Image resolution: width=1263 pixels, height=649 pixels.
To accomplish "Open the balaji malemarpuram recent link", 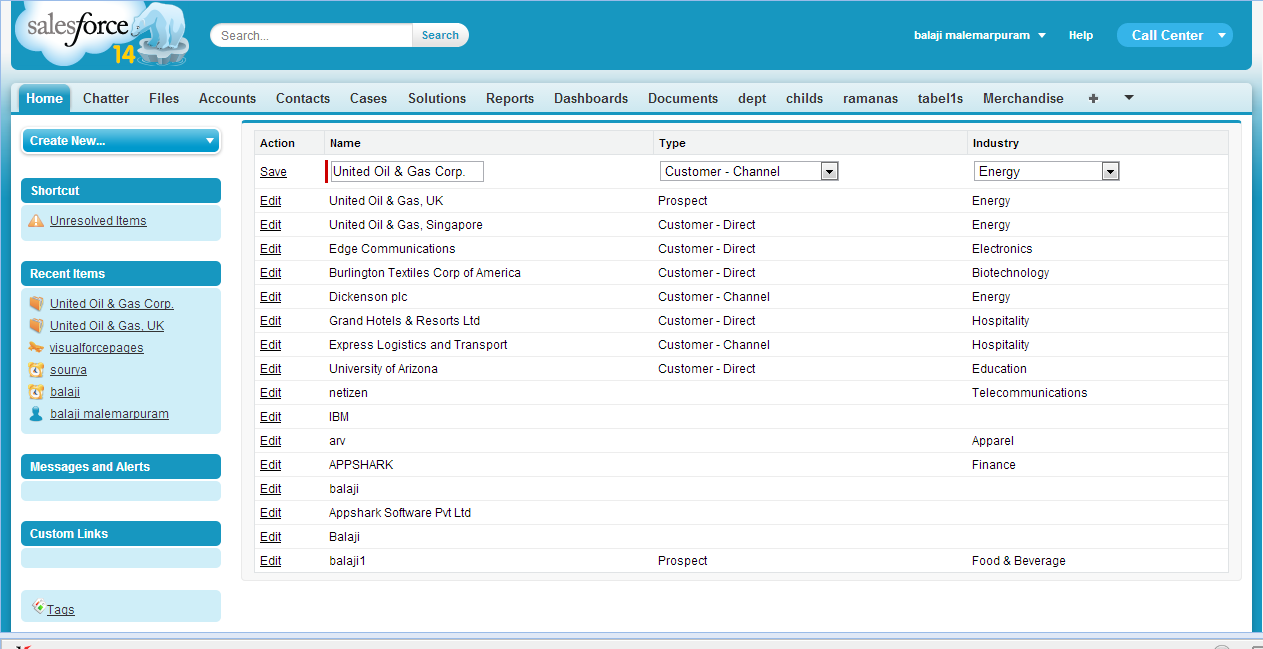I will pyautogui.click(x=109, y=414).
